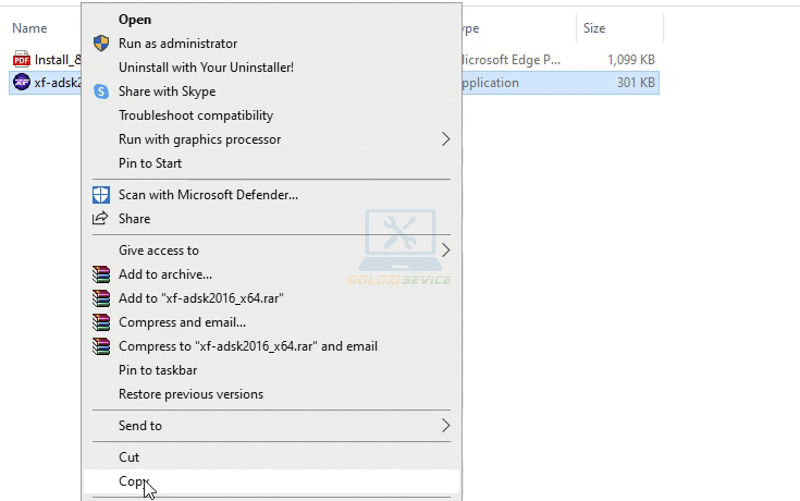This screenshot has height=501, width=800.
Task: Sort files by the Size column header
Action: point(594,28)
